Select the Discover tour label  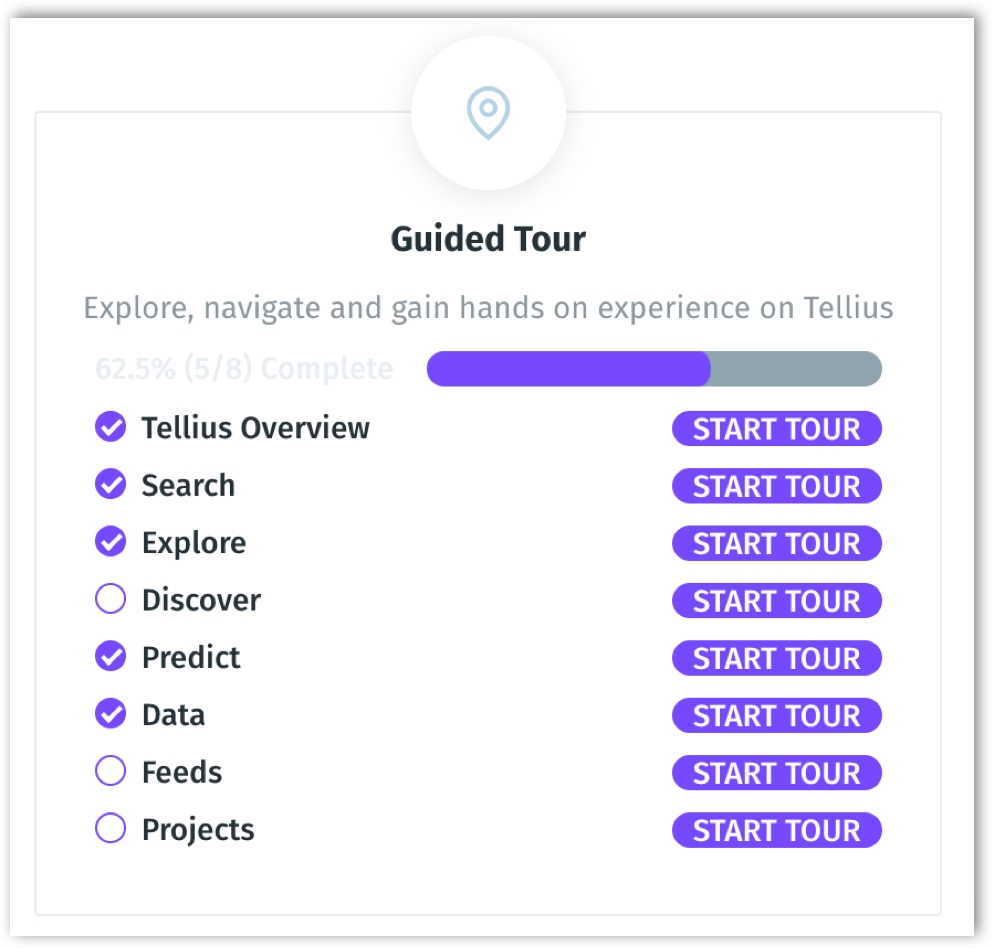(x=201, y=600)
